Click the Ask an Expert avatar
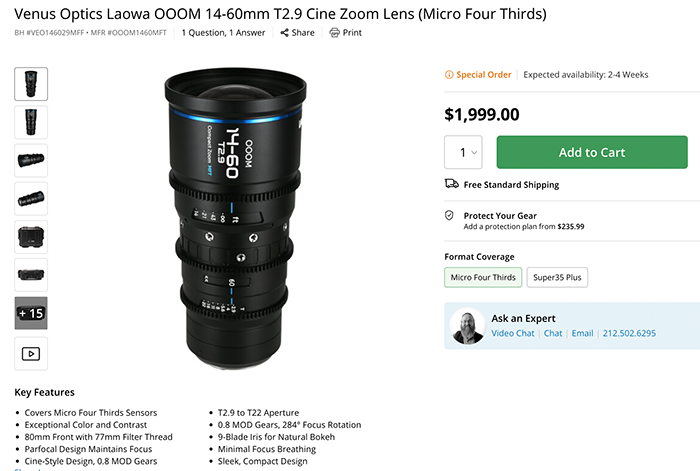 tap(467, 325)
